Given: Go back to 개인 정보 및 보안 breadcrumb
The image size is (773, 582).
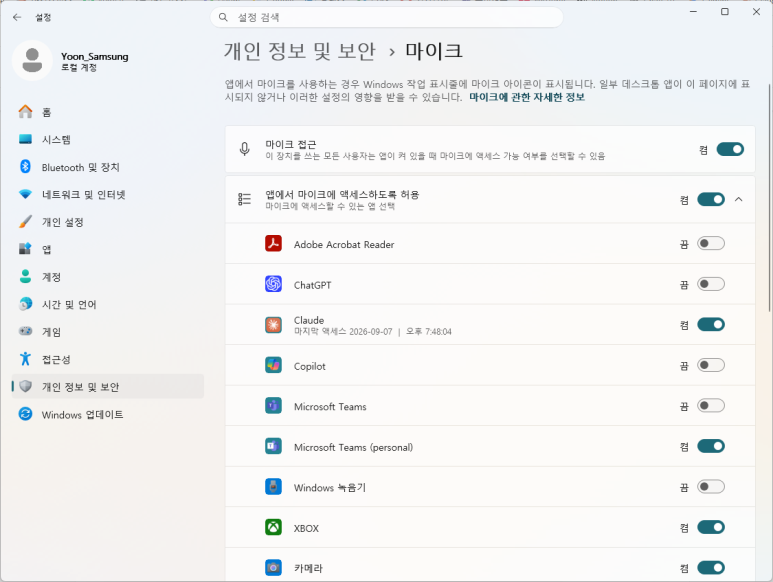Looking at the screenshot, I should [x=300, y=51].
